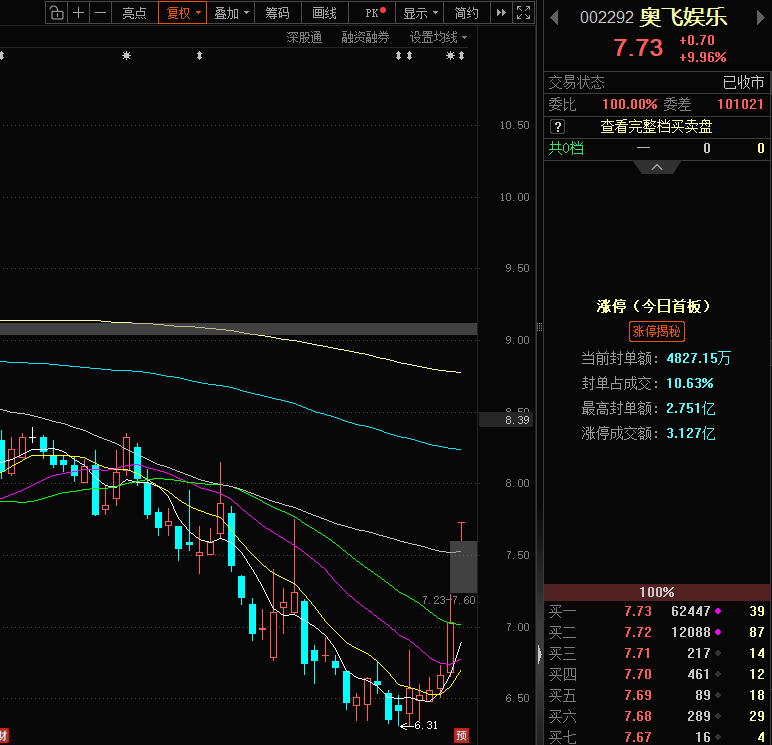Click the PK comparison button
Screen dimensions: 772x745
(x=372, y=13)
